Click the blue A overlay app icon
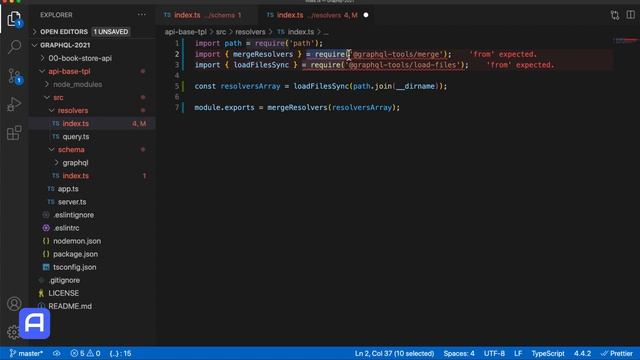640x360 pixels. [34, 324]
